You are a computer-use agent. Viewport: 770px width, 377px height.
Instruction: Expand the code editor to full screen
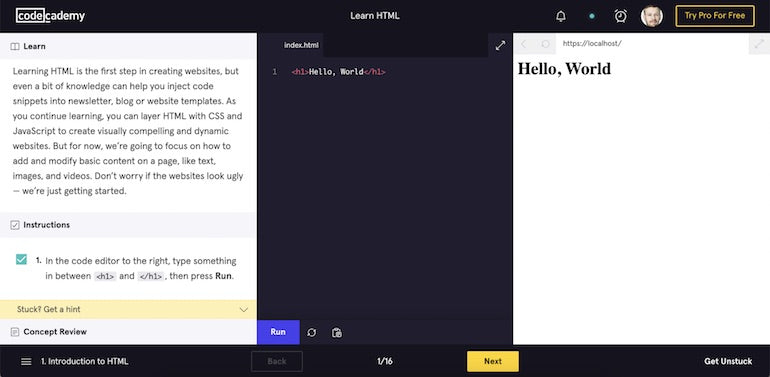500,46
